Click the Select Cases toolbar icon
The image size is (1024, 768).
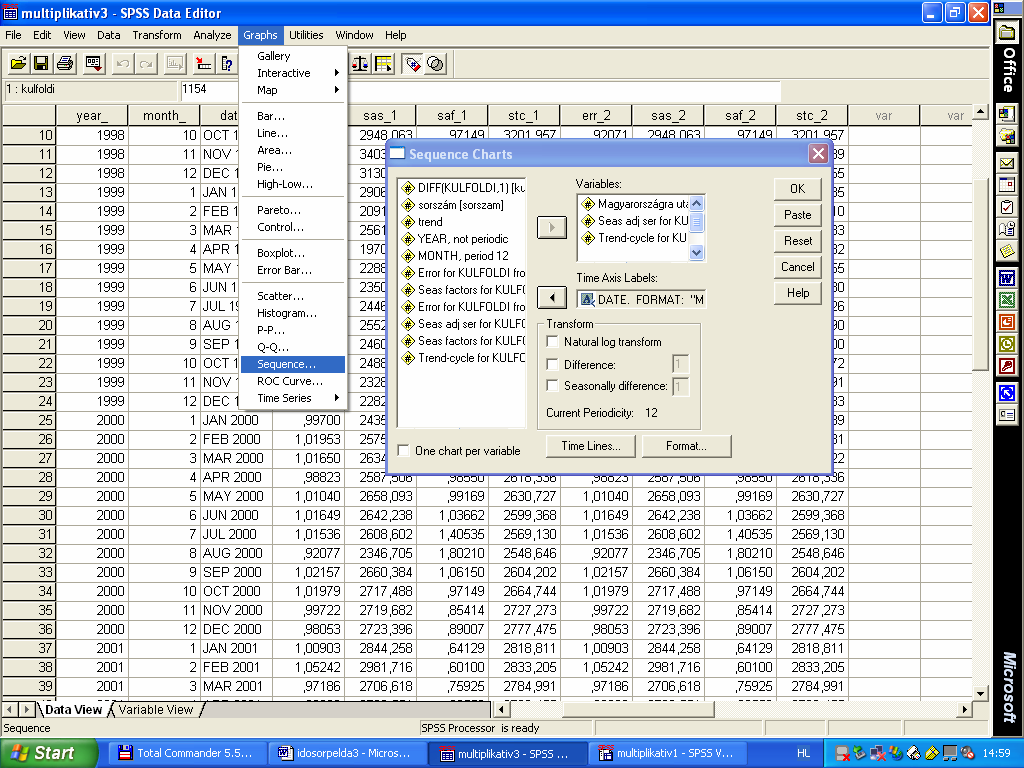pyautogui.click(x=383, y=63)
